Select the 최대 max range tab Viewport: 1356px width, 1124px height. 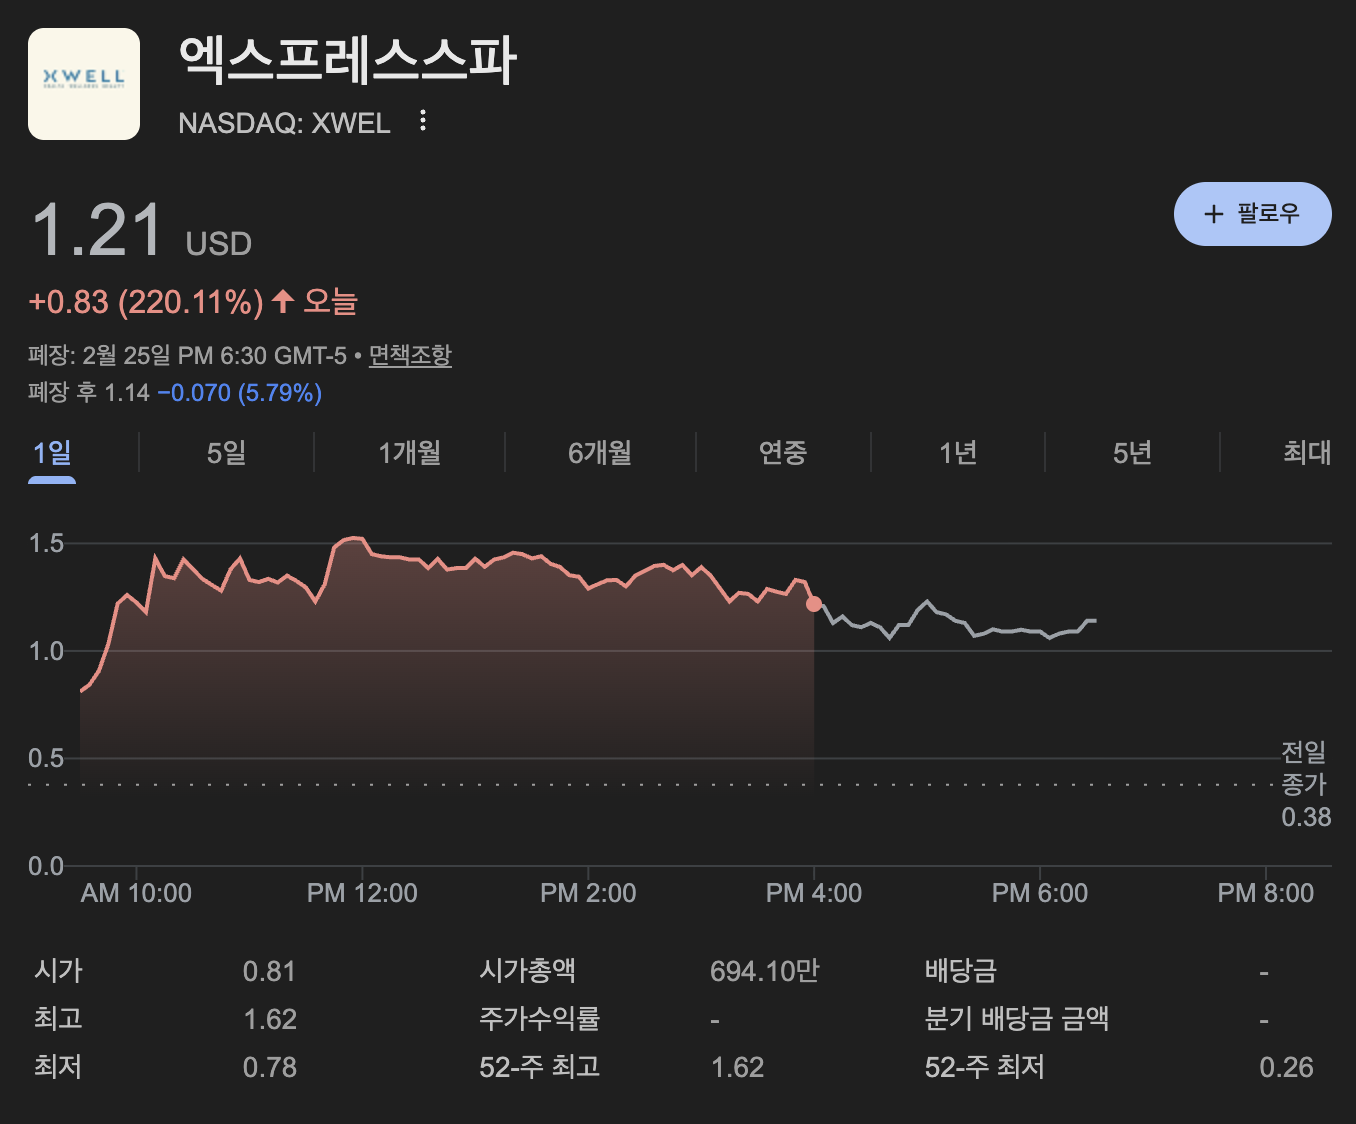[1306, 453]
